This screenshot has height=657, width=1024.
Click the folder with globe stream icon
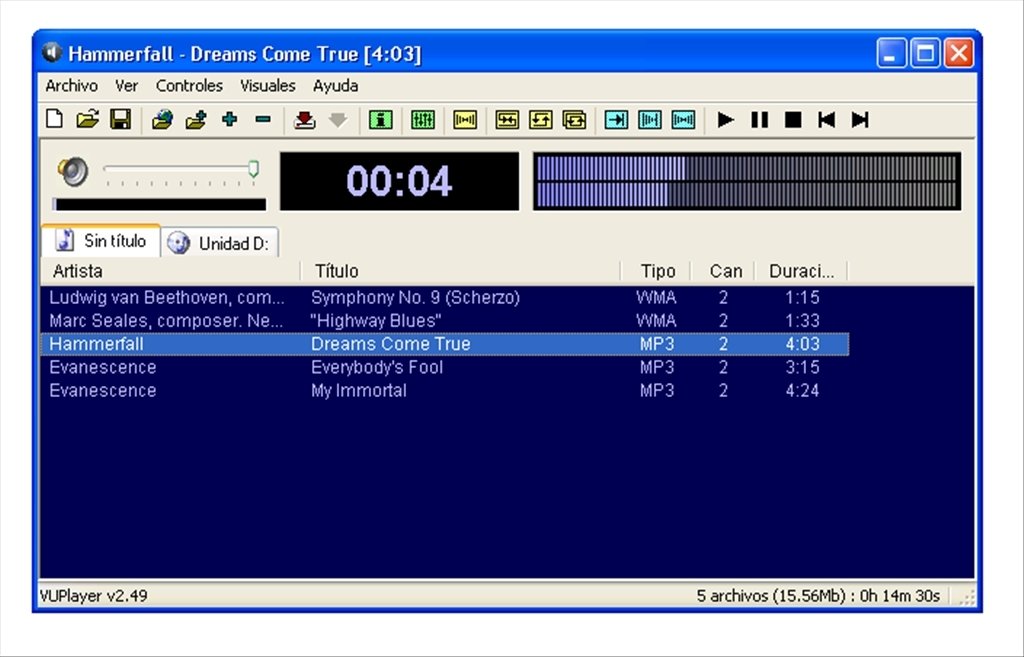162,120
